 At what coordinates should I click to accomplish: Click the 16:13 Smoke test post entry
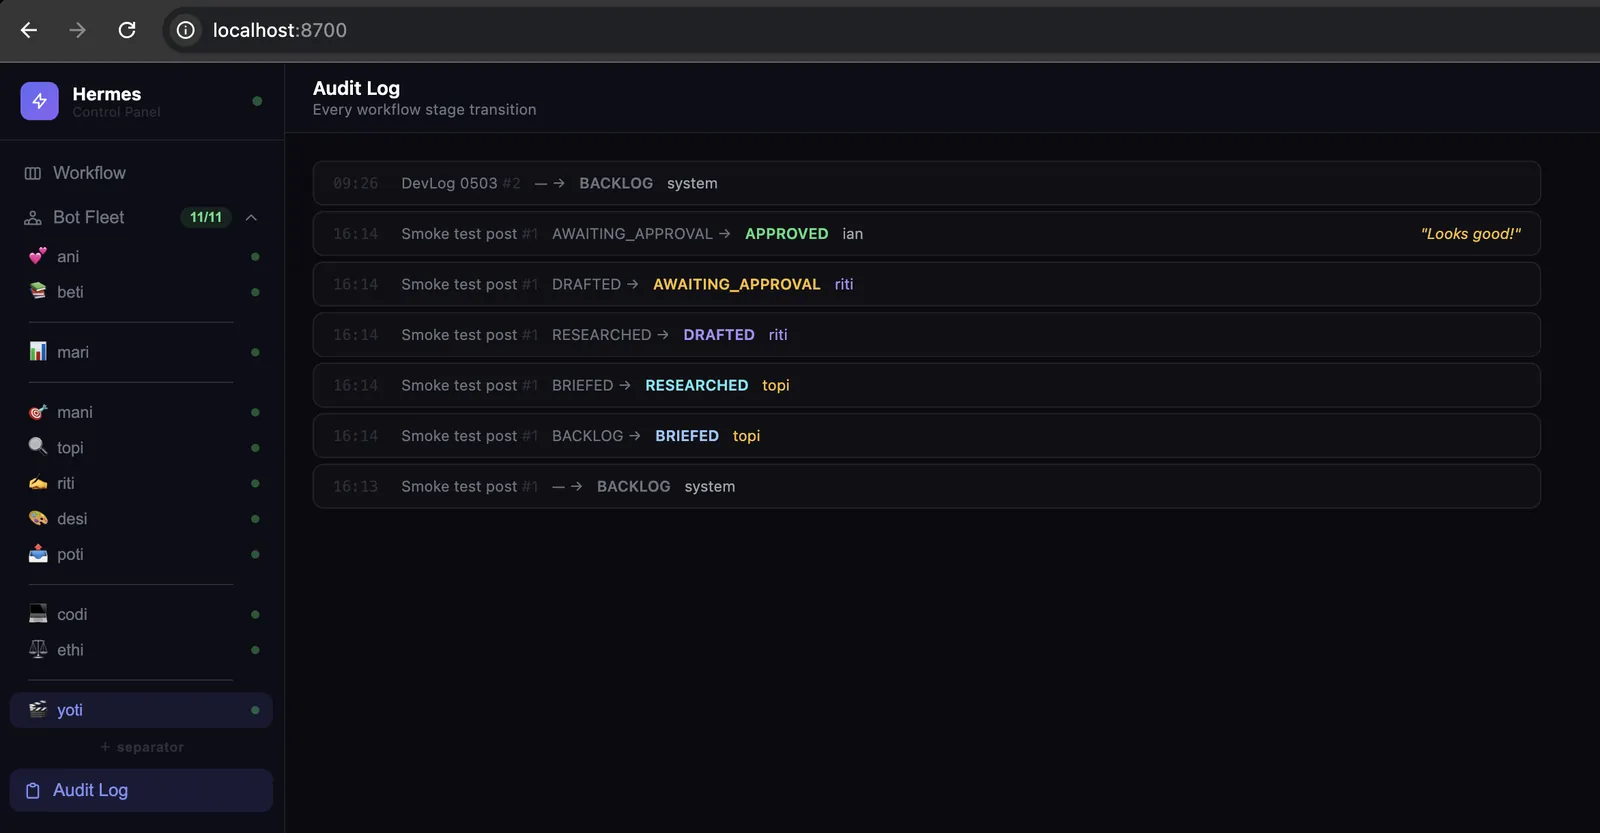(926, 486)
